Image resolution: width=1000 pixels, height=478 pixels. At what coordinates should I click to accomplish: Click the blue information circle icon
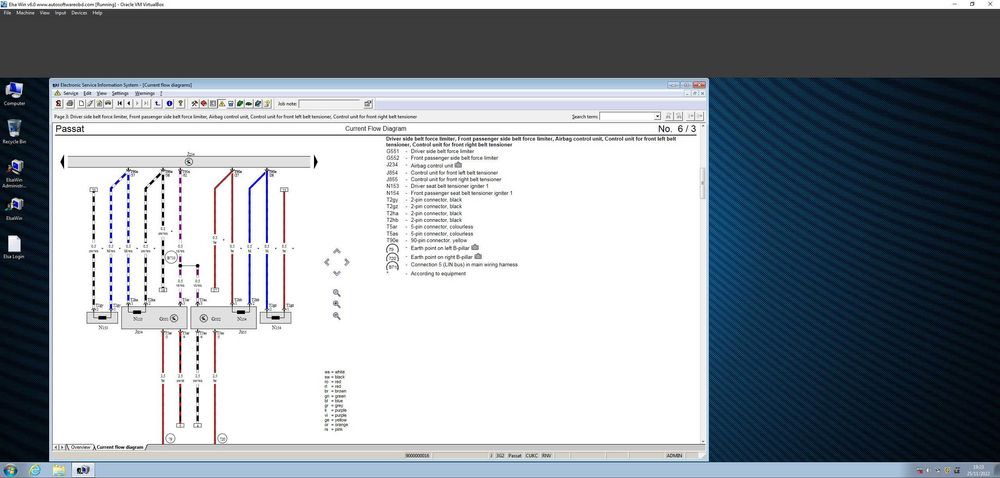point(170,103)
